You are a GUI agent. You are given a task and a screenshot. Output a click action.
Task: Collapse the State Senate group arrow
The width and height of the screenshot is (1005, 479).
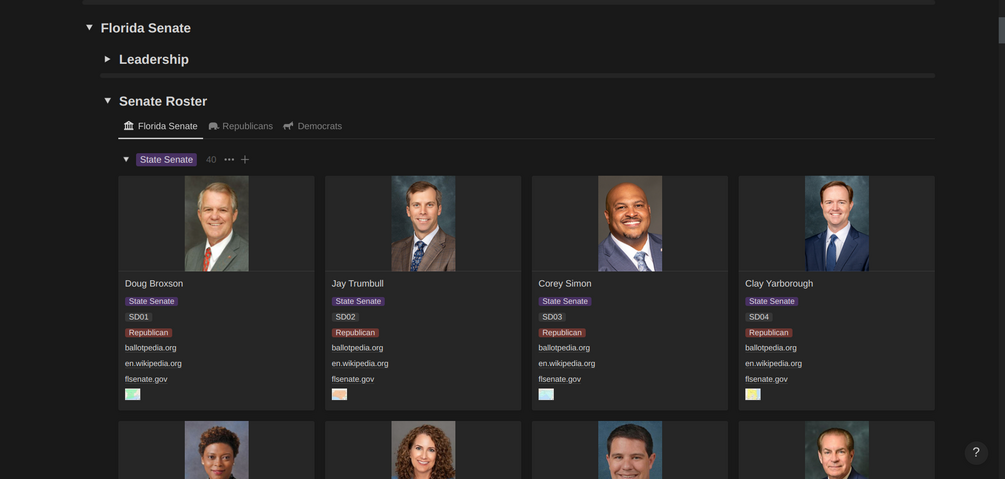pos(126,159)
